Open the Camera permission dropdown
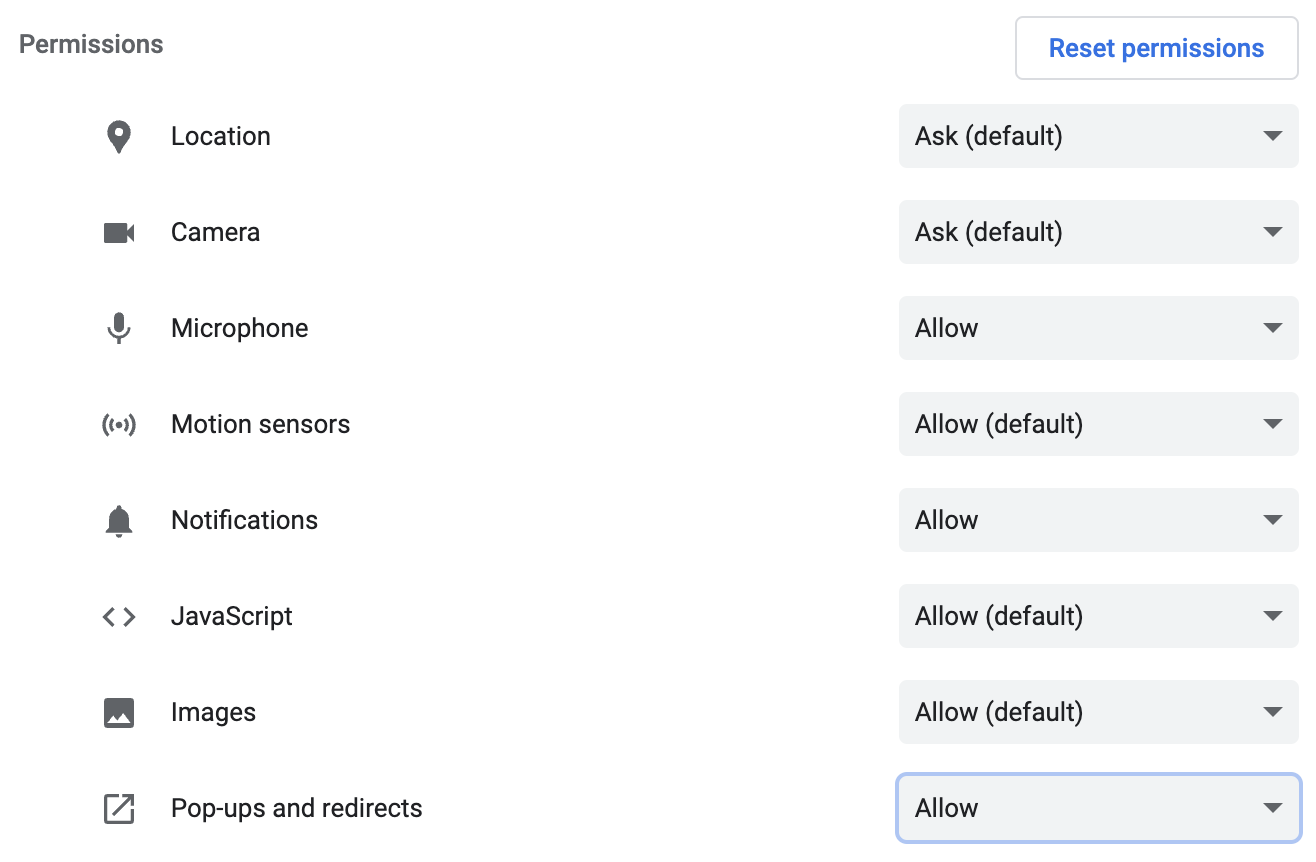The height and width of the screenshot is (862, 1316). point(1098,232)
